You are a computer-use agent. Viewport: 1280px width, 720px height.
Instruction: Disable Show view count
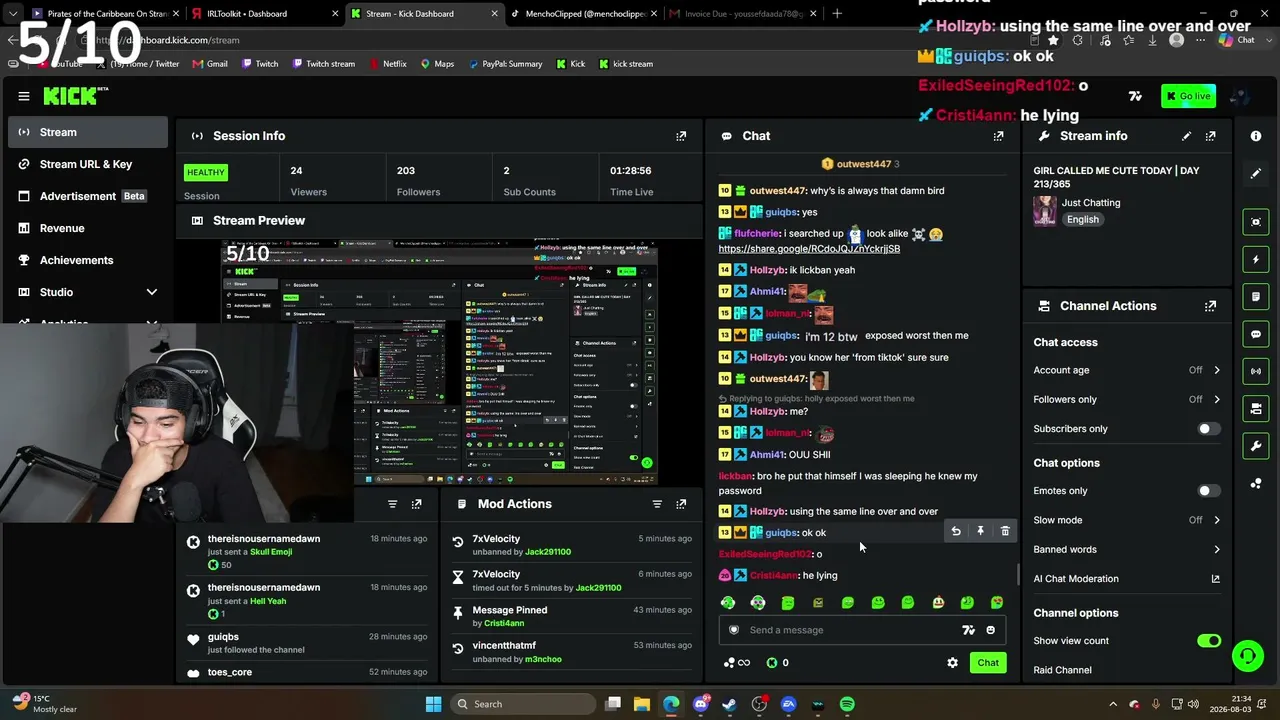1209,641
